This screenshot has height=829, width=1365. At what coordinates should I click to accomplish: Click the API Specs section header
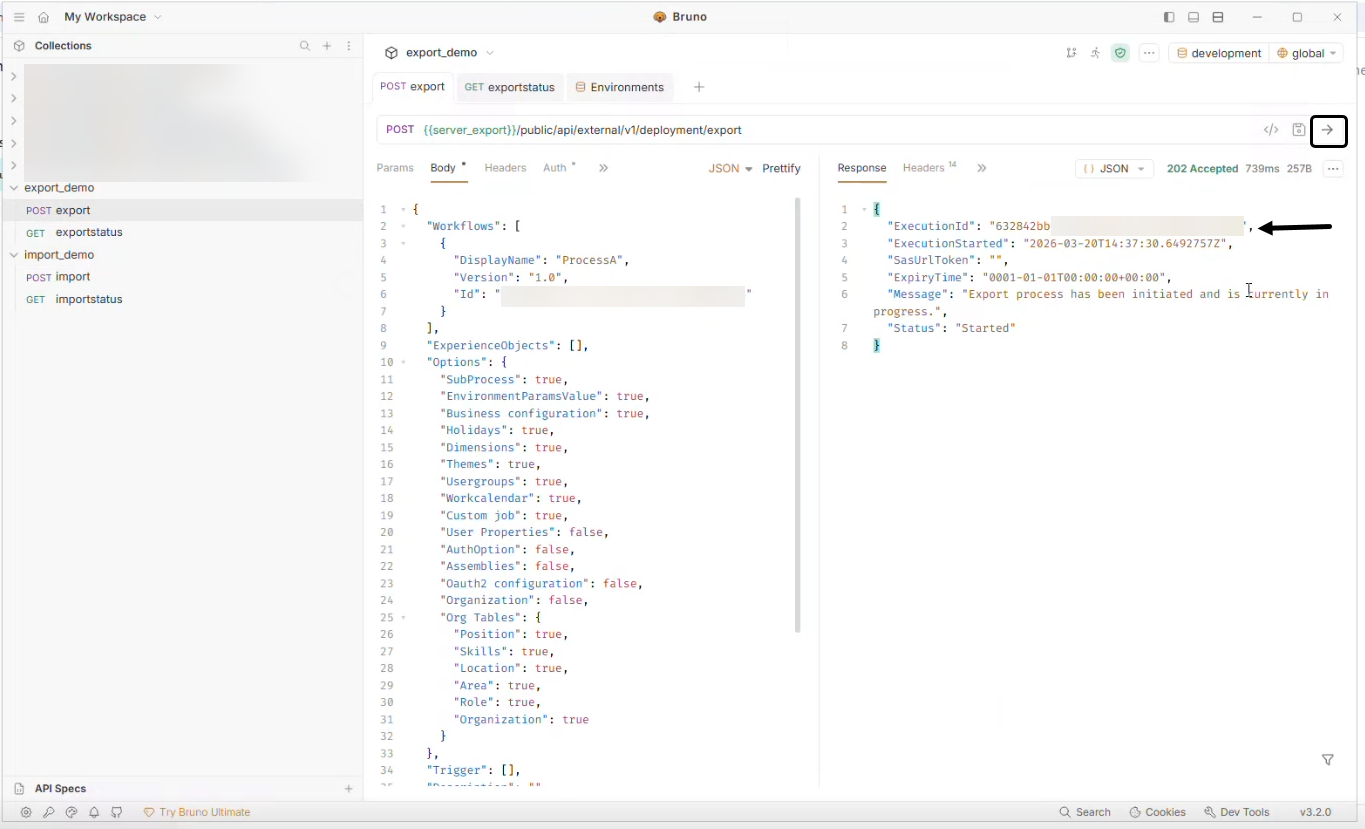(x=61, y=789)
